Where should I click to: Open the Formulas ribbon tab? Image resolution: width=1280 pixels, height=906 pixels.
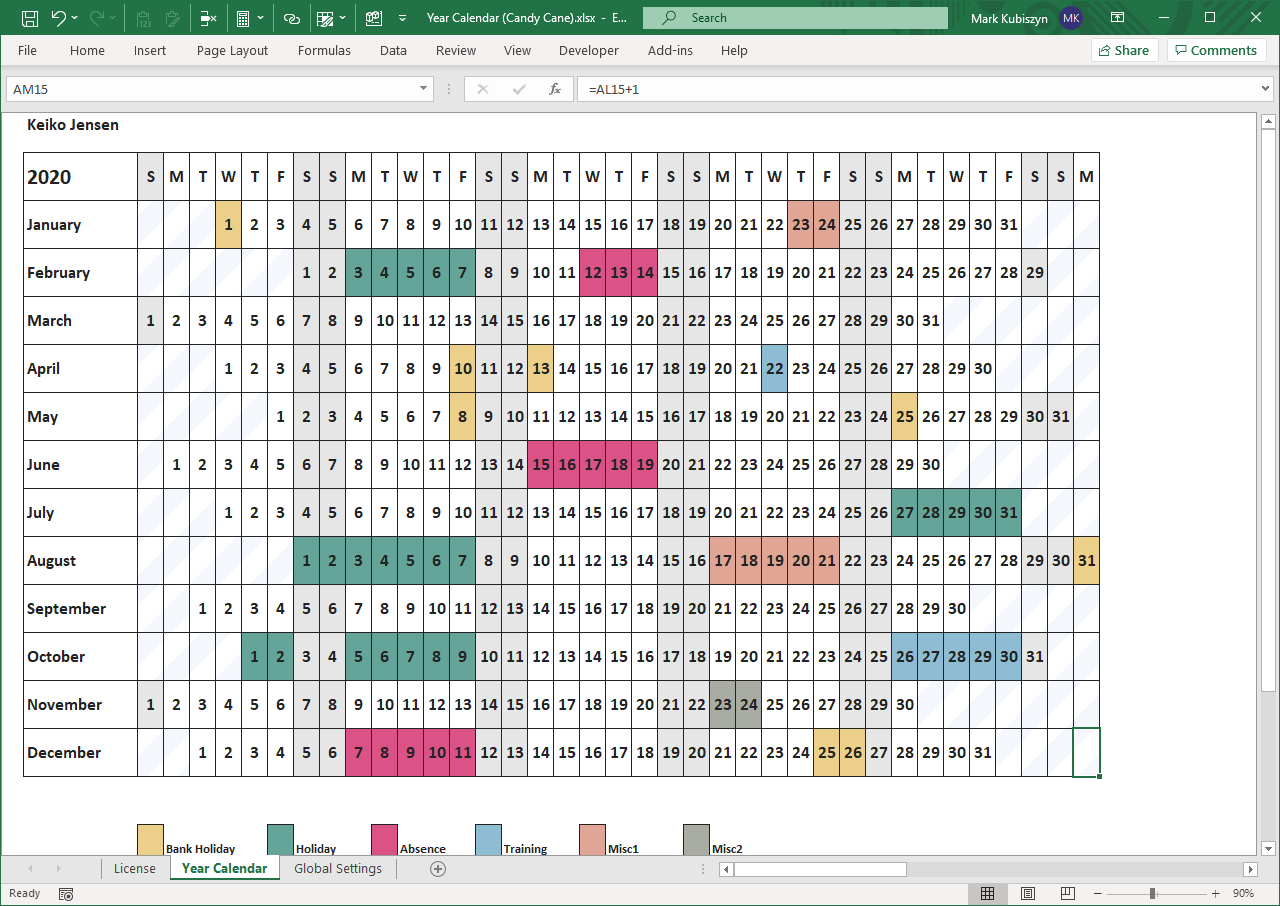point(324,50)
